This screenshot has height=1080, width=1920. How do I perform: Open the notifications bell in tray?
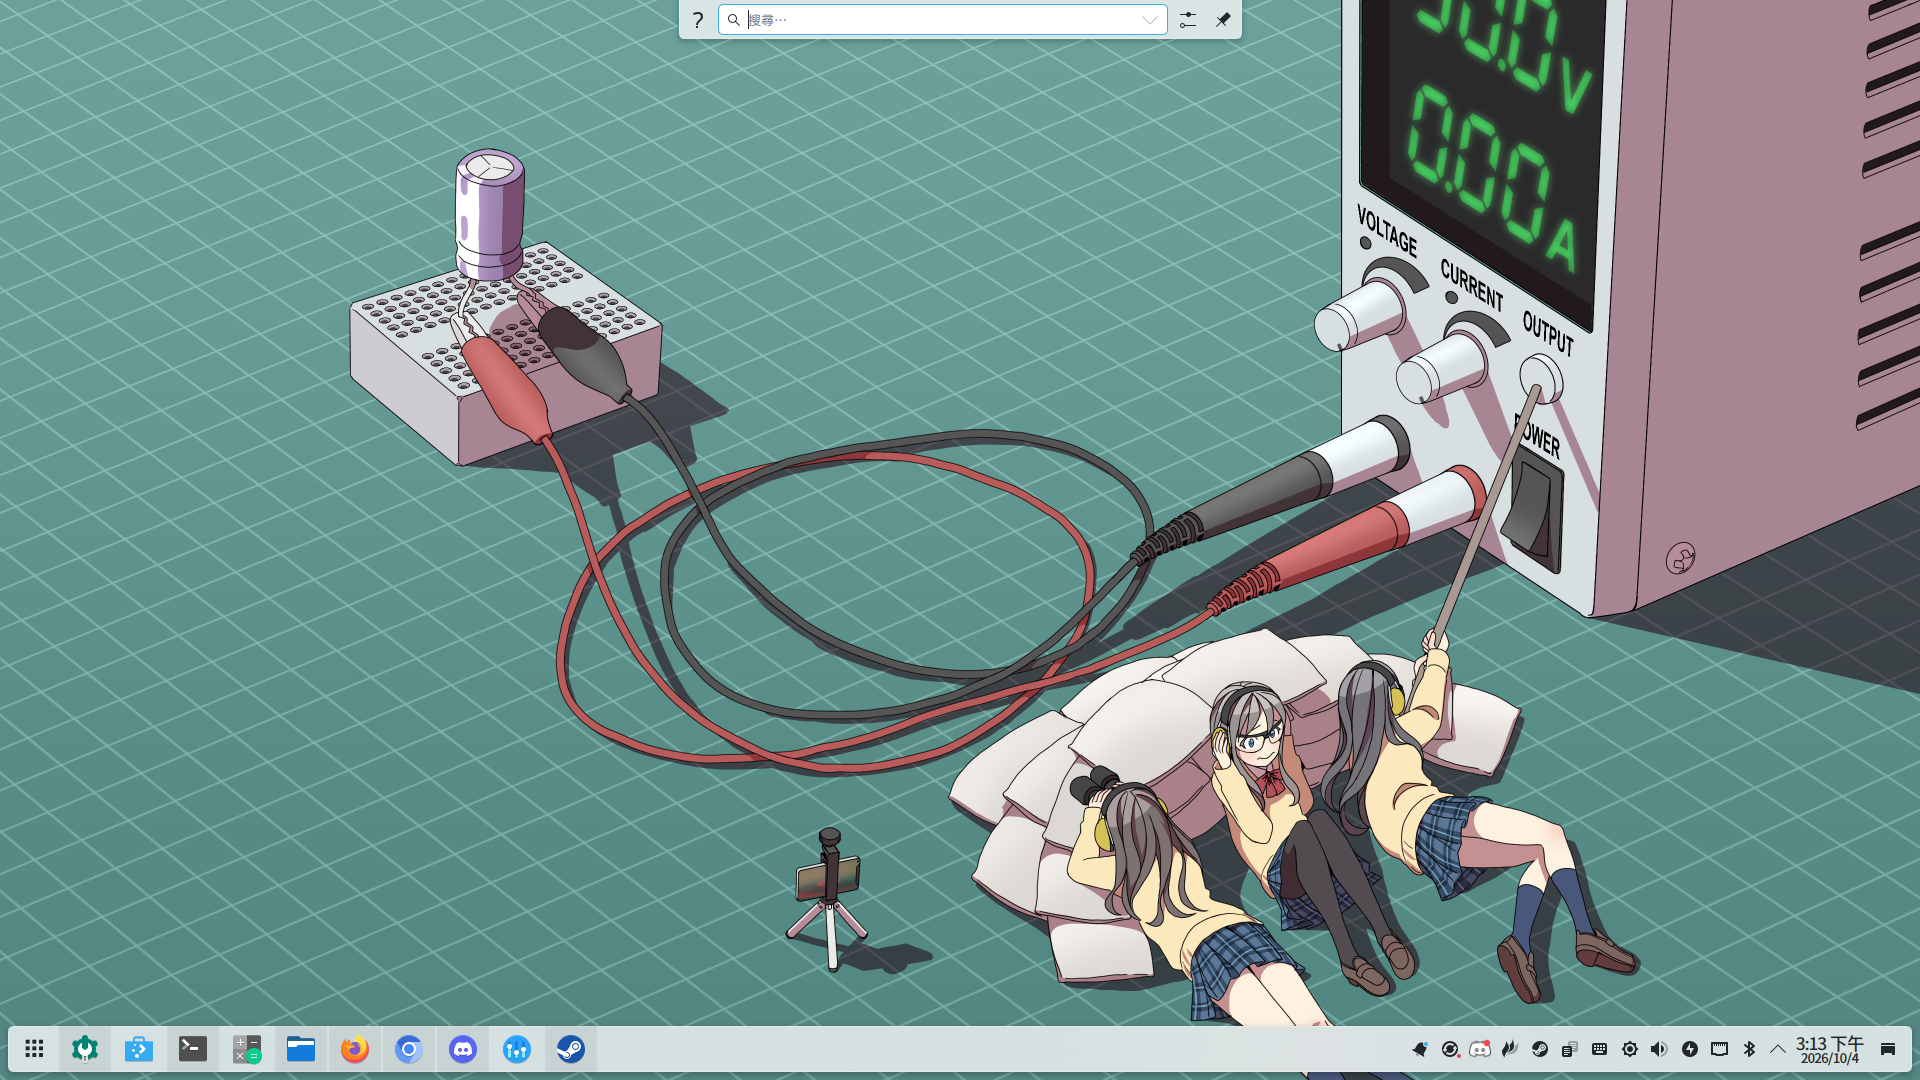1420,1049
